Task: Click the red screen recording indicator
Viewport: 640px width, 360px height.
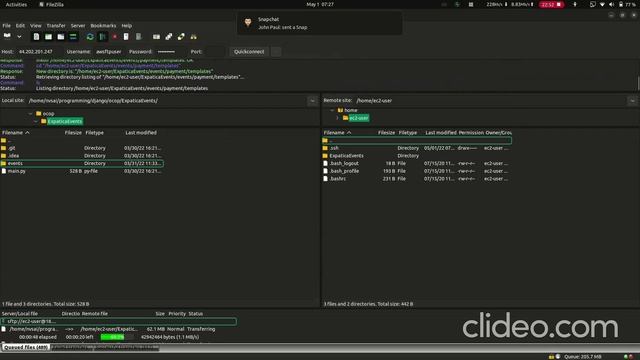Action: click(x=551, y=4)
